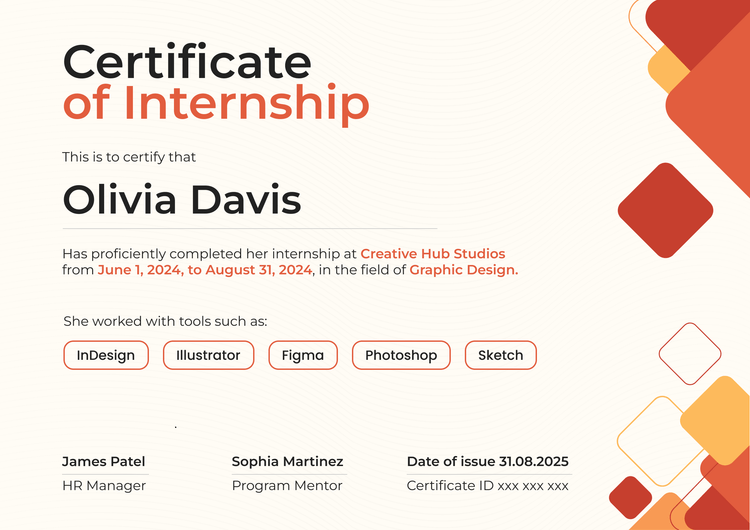Image resolution: width=750 pixels, height=530 pixels.
Task: Click the solid red diamond shape
Action: [665, 210]
